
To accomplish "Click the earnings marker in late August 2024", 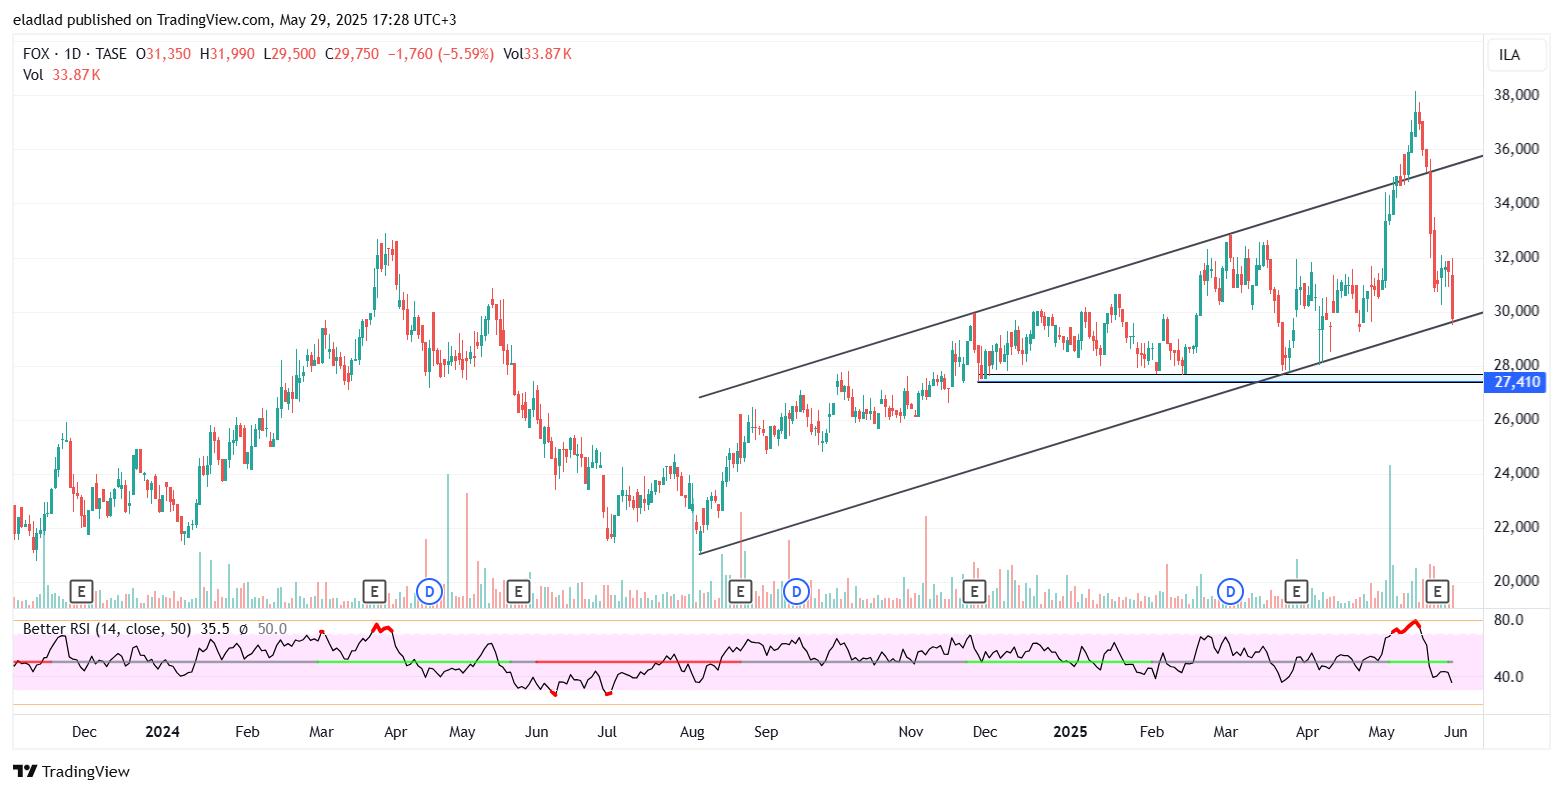I will pyautogui.click(x=740, y=591).
